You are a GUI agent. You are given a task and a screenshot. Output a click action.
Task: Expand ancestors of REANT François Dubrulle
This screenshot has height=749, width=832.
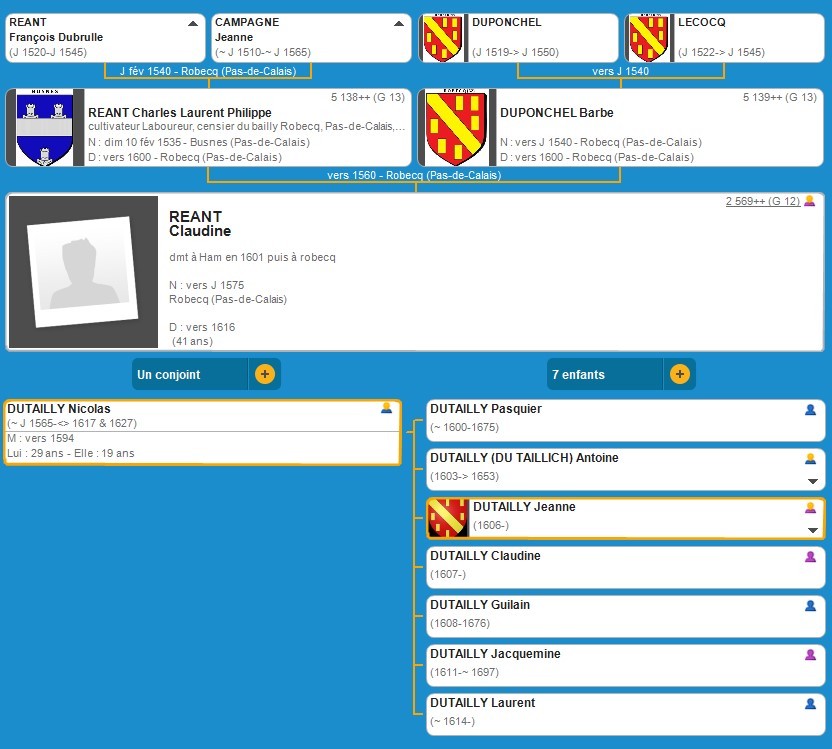pos(192,22)
